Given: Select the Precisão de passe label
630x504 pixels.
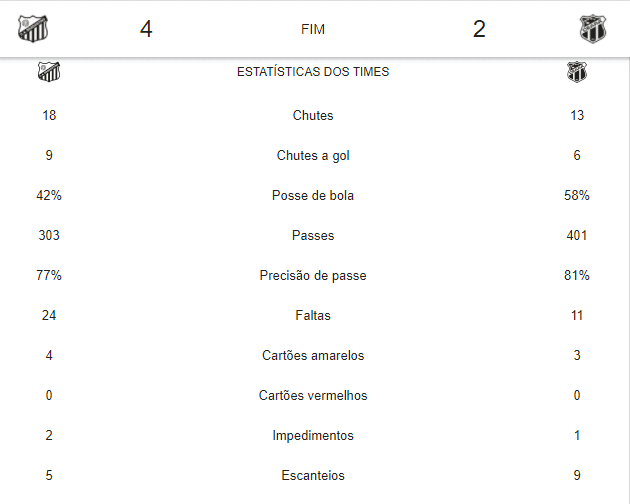Looking at the screenshot, I should point(313,275).
